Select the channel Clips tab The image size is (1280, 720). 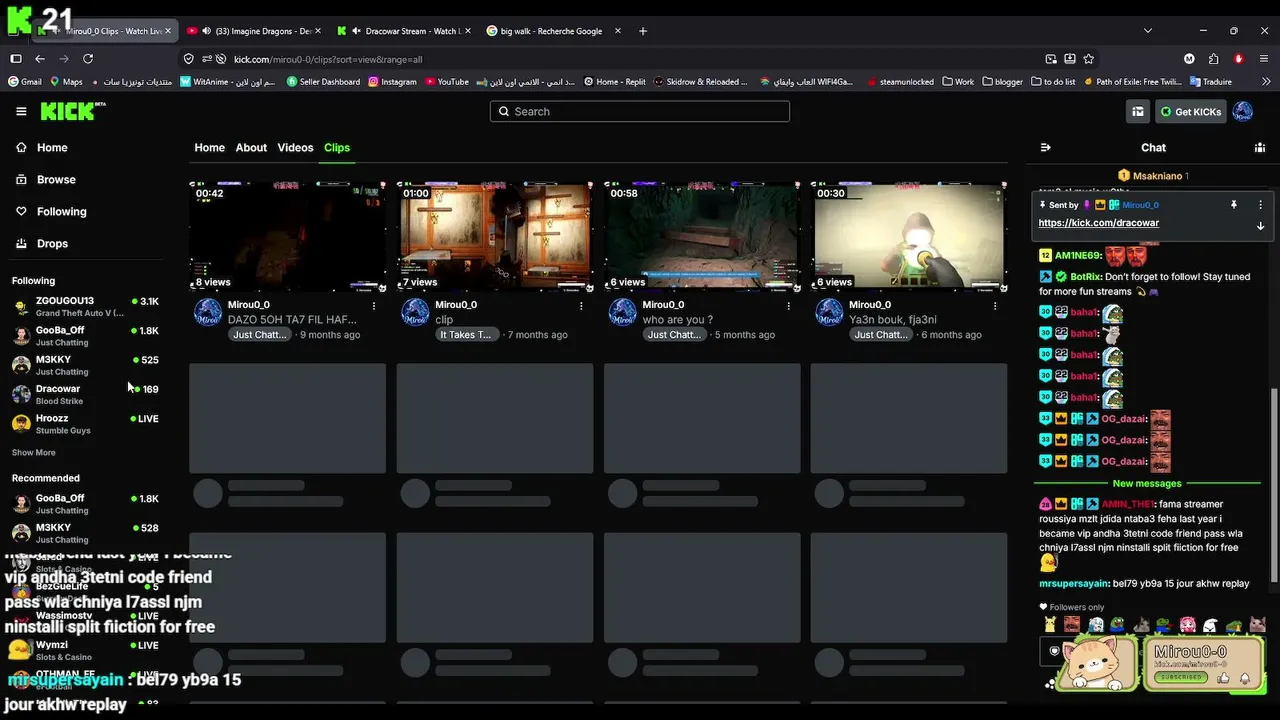[337, 147]
